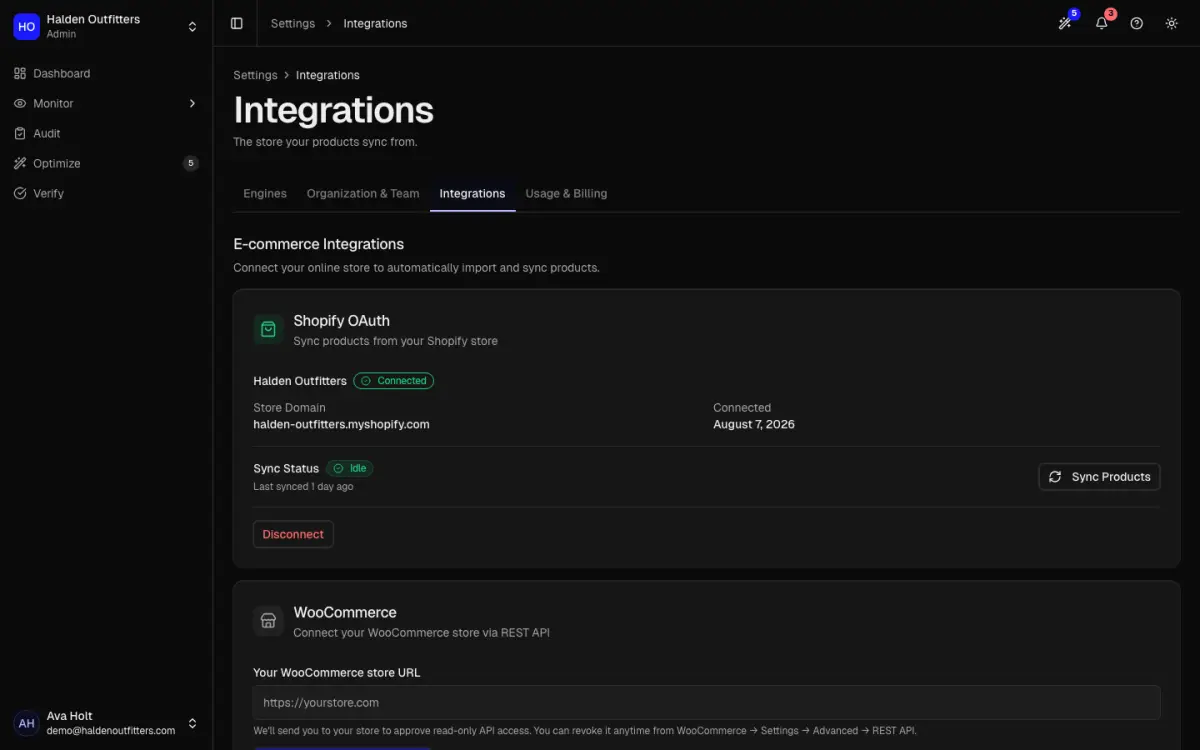Click the Sync Products button
Viewport: 1200px width, 750px height.
click(1099, 477)
